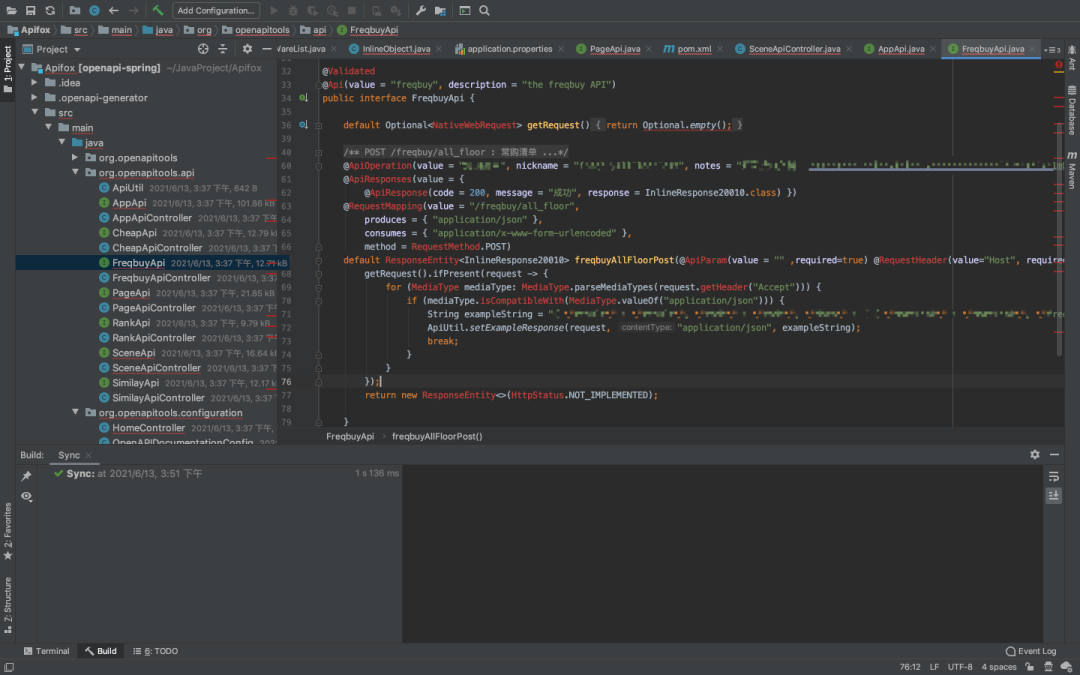
Task: Open the Terminal tool window tab
Action: (x=45, y=651)
